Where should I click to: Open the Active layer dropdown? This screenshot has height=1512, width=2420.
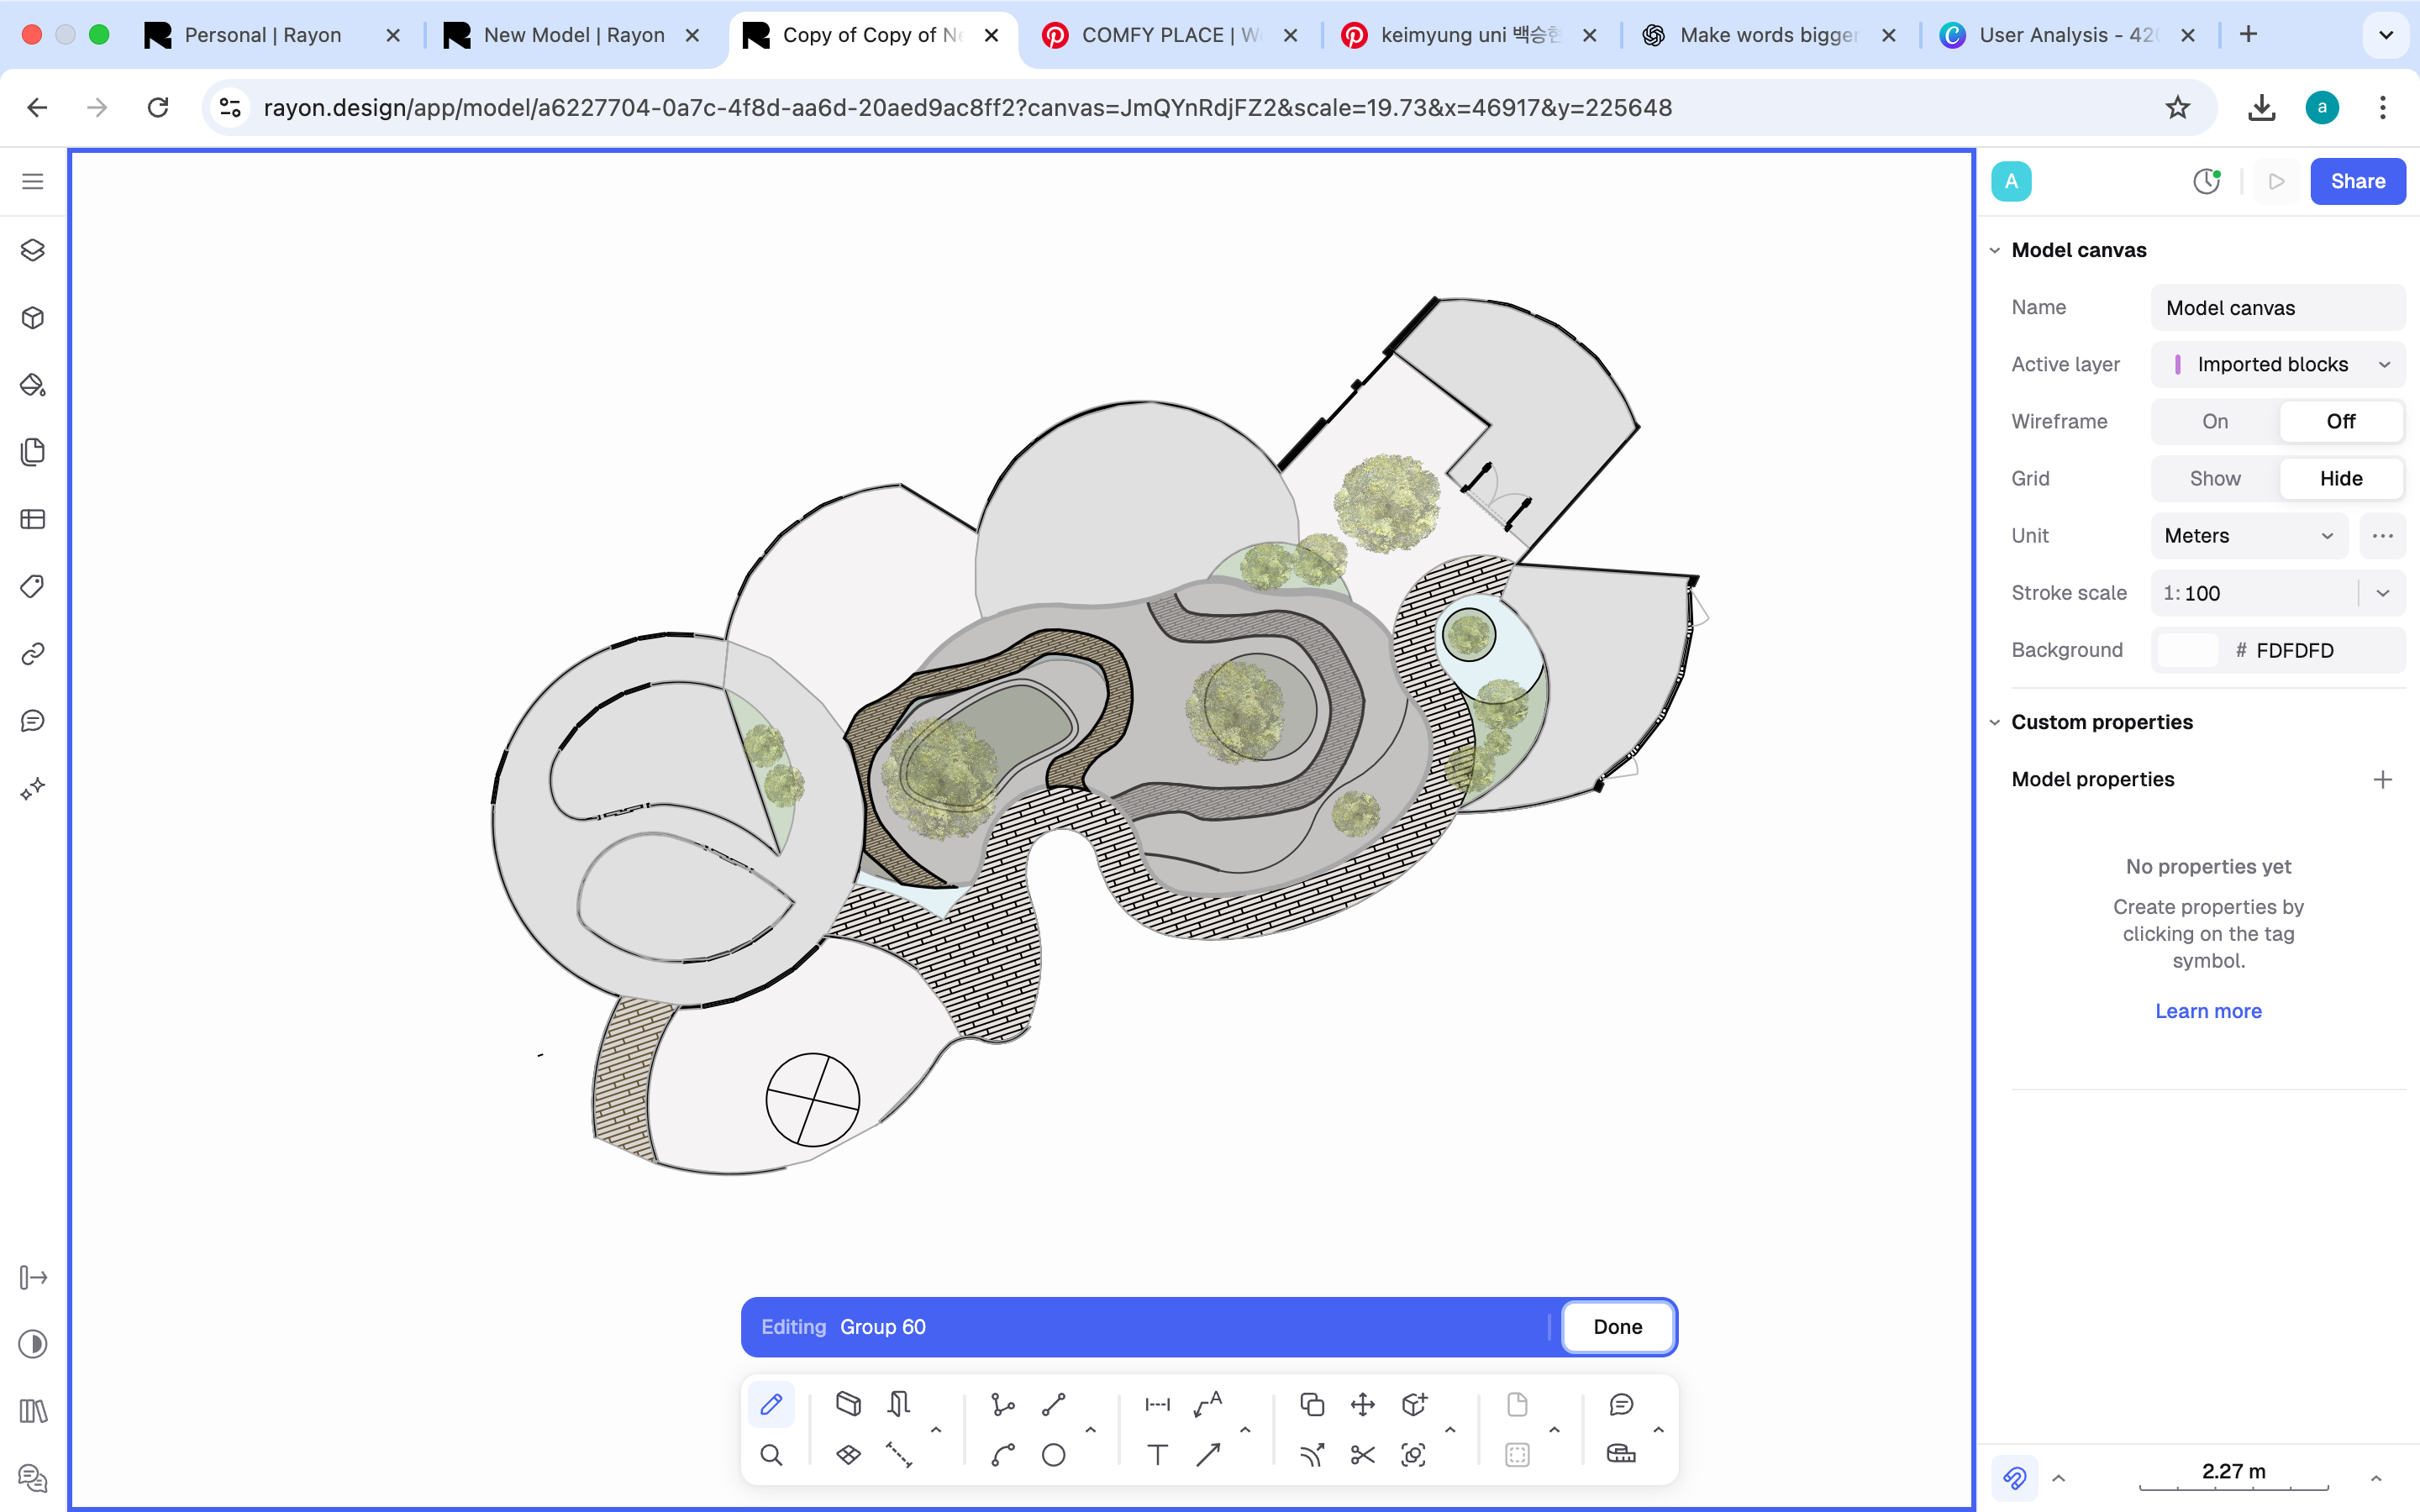pos(2277,365)
